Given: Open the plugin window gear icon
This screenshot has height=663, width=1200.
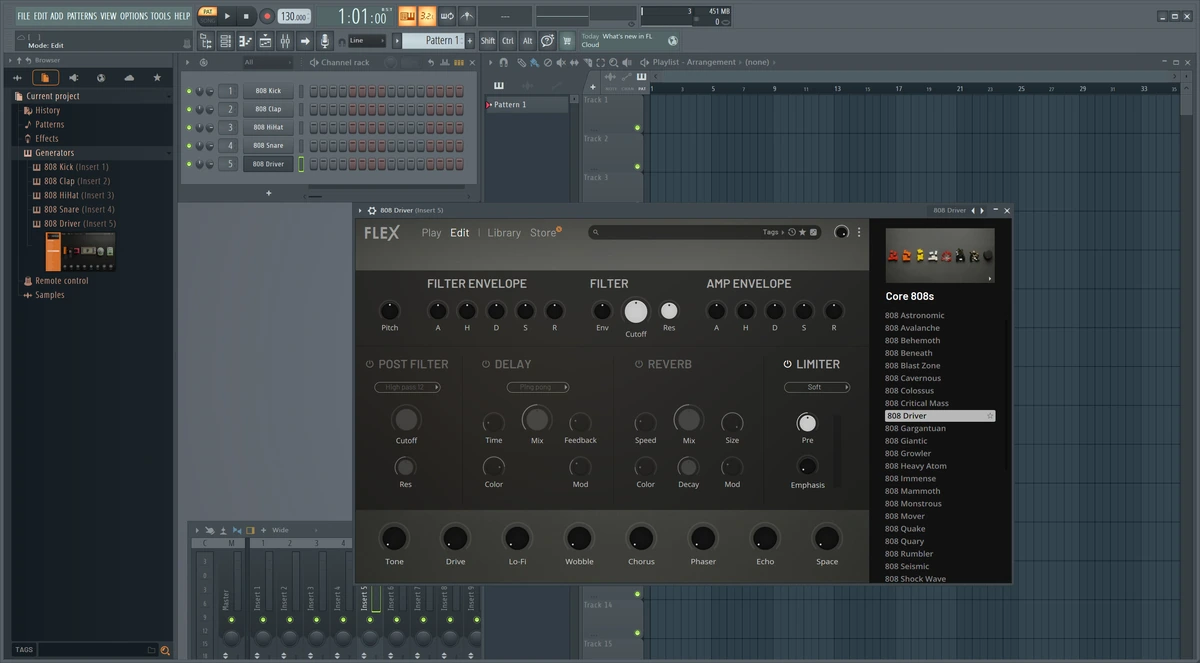Looking at the screenshot, I should 372,211.
